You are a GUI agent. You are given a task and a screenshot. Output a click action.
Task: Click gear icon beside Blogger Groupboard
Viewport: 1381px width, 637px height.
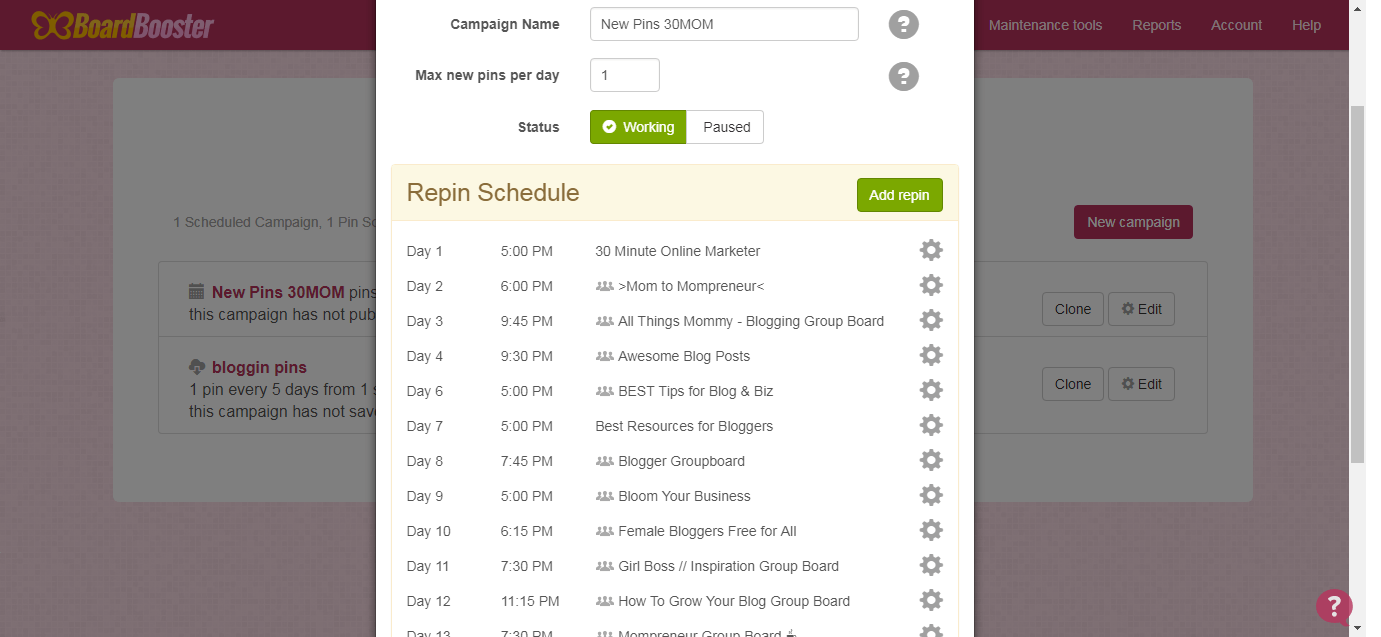[931, 460]
